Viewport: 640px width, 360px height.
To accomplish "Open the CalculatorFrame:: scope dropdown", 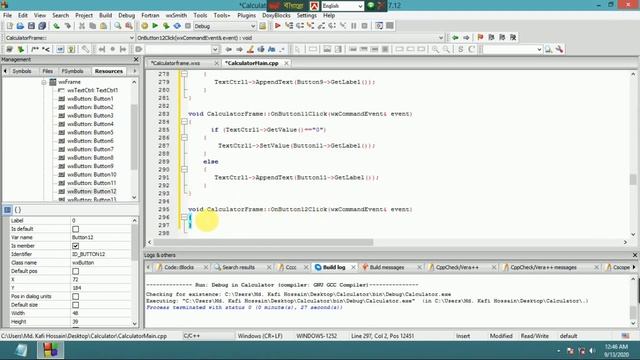I will click(131, 38).
